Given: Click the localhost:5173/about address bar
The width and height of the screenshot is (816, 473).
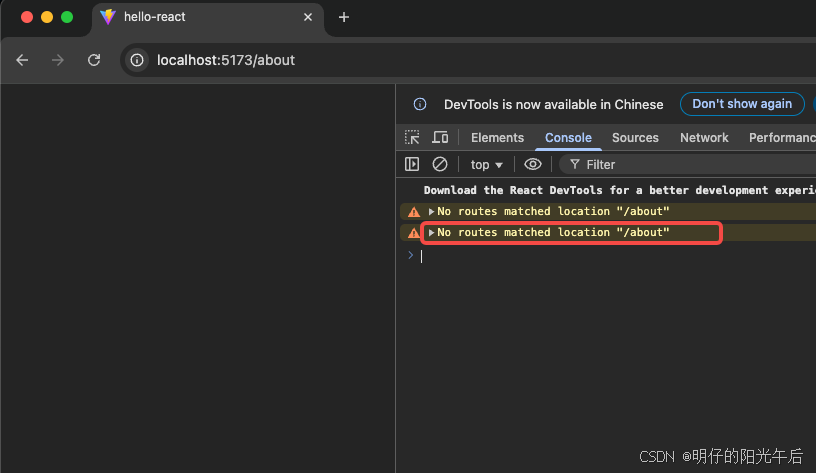Looking at the screenshot, I should click(x=468, y=60).
